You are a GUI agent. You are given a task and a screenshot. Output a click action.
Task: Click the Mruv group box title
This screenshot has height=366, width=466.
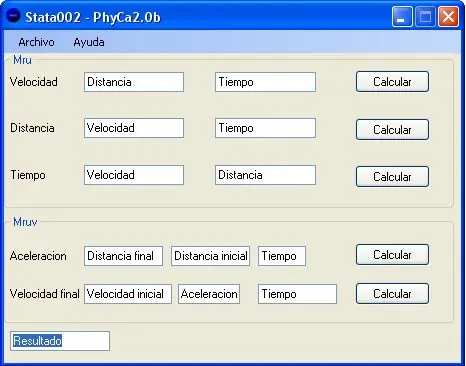[25, 222]
